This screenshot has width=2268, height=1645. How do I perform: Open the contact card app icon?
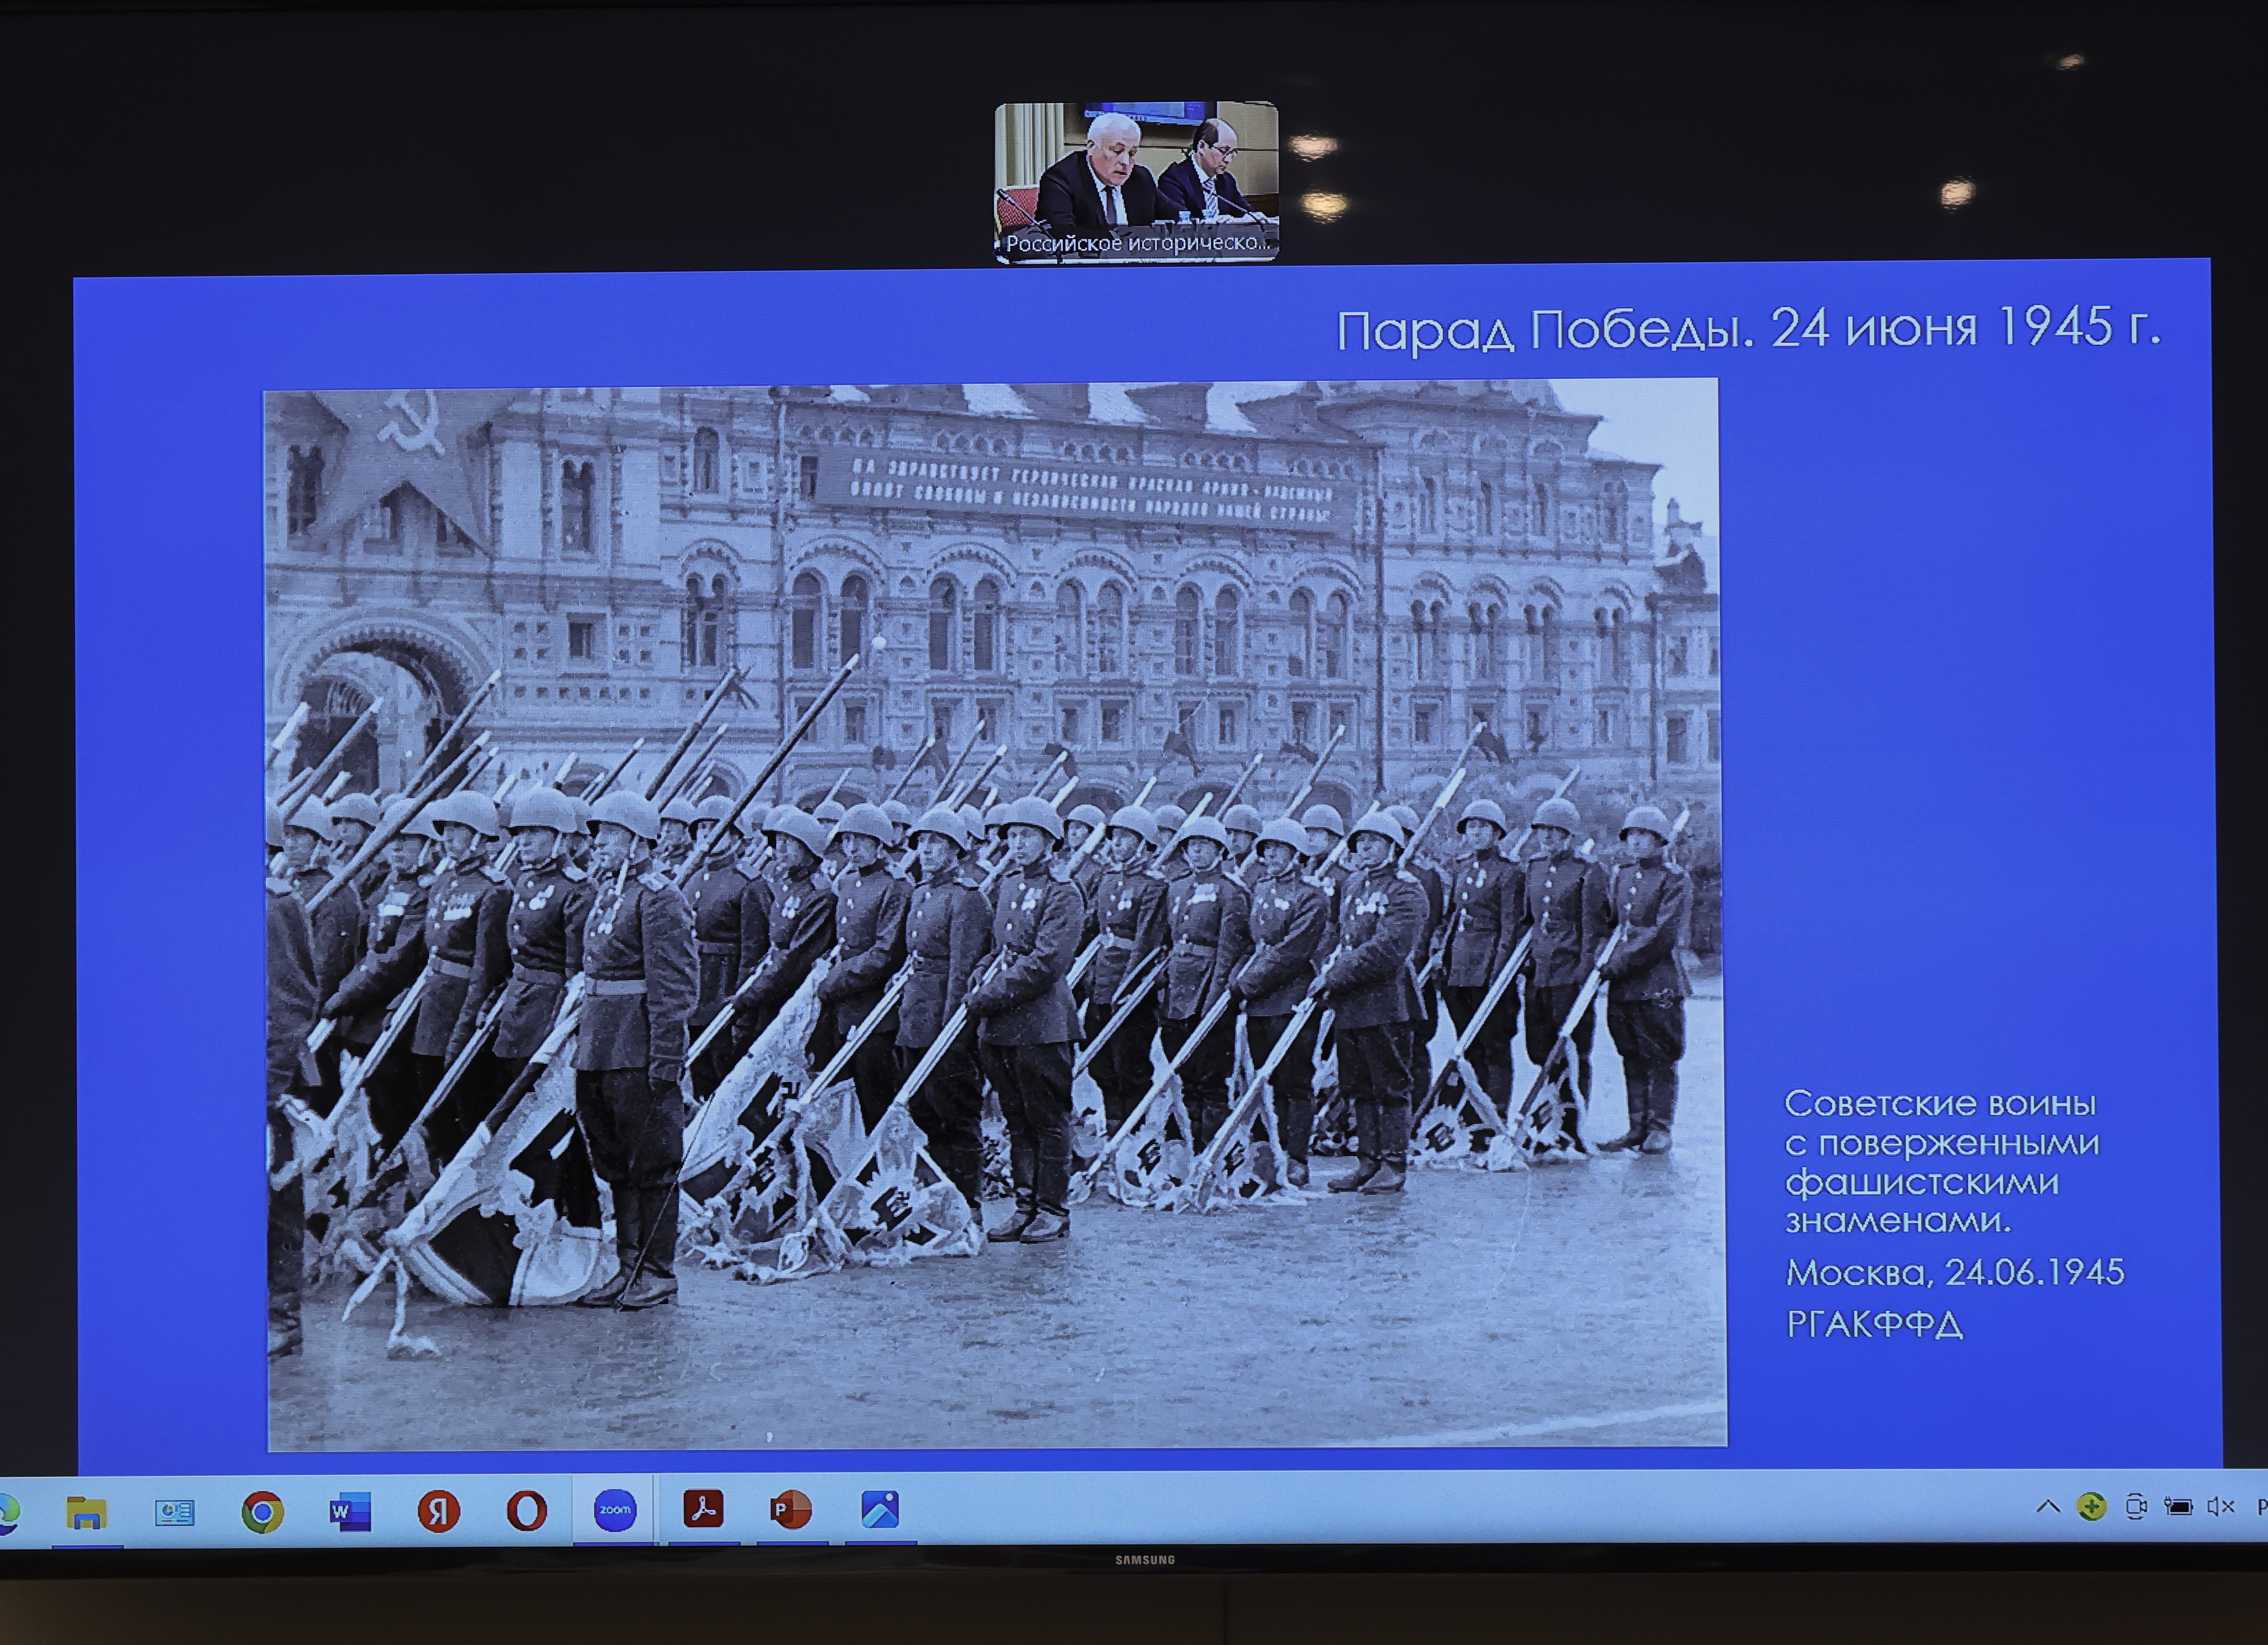(174, 1513)
